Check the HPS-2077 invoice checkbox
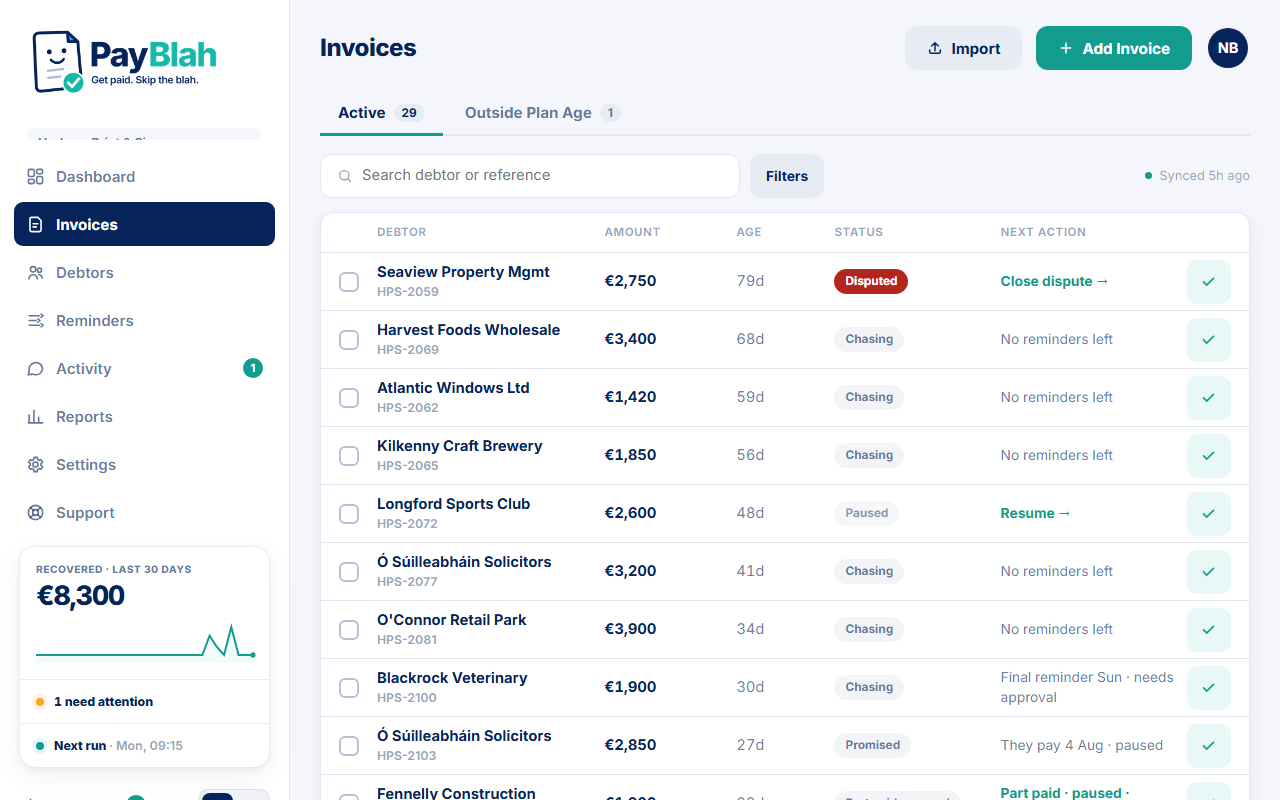The width and height of the screenshot is (1280, 800). pyautogui.click(x=349, y=572)
